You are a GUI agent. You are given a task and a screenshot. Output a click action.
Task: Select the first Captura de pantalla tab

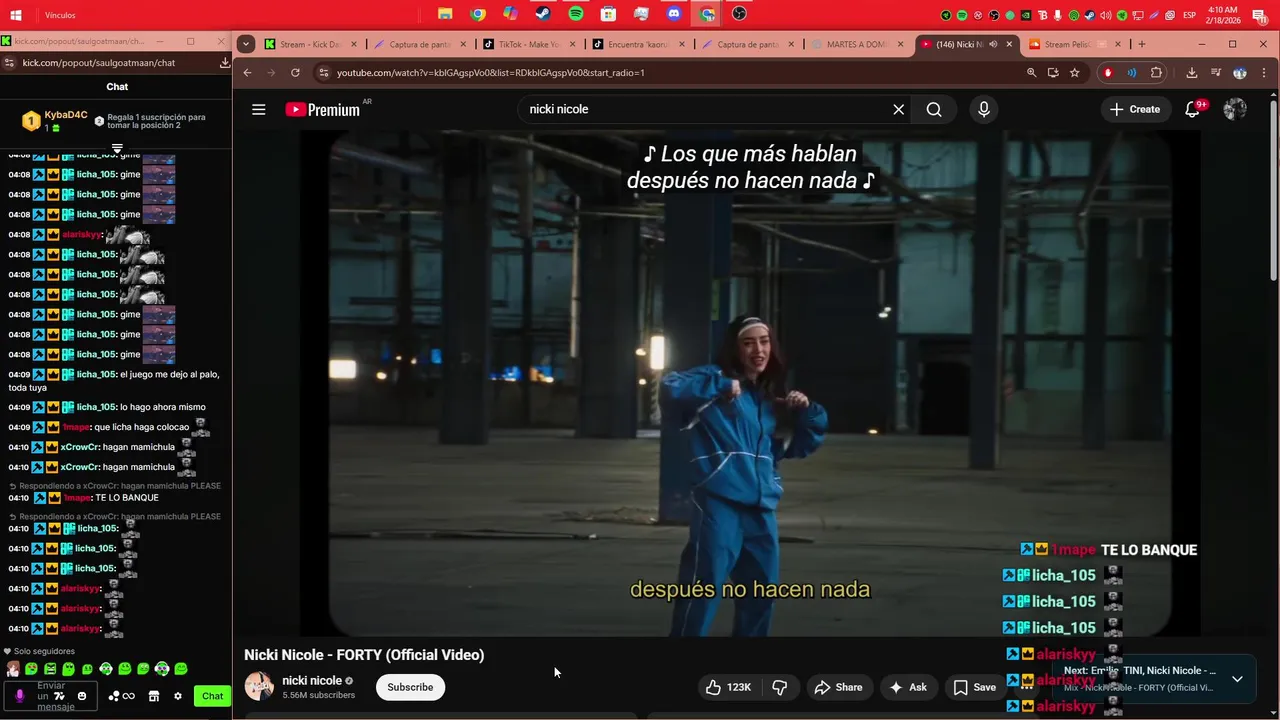pyautogui.click(x=419, y=44)
